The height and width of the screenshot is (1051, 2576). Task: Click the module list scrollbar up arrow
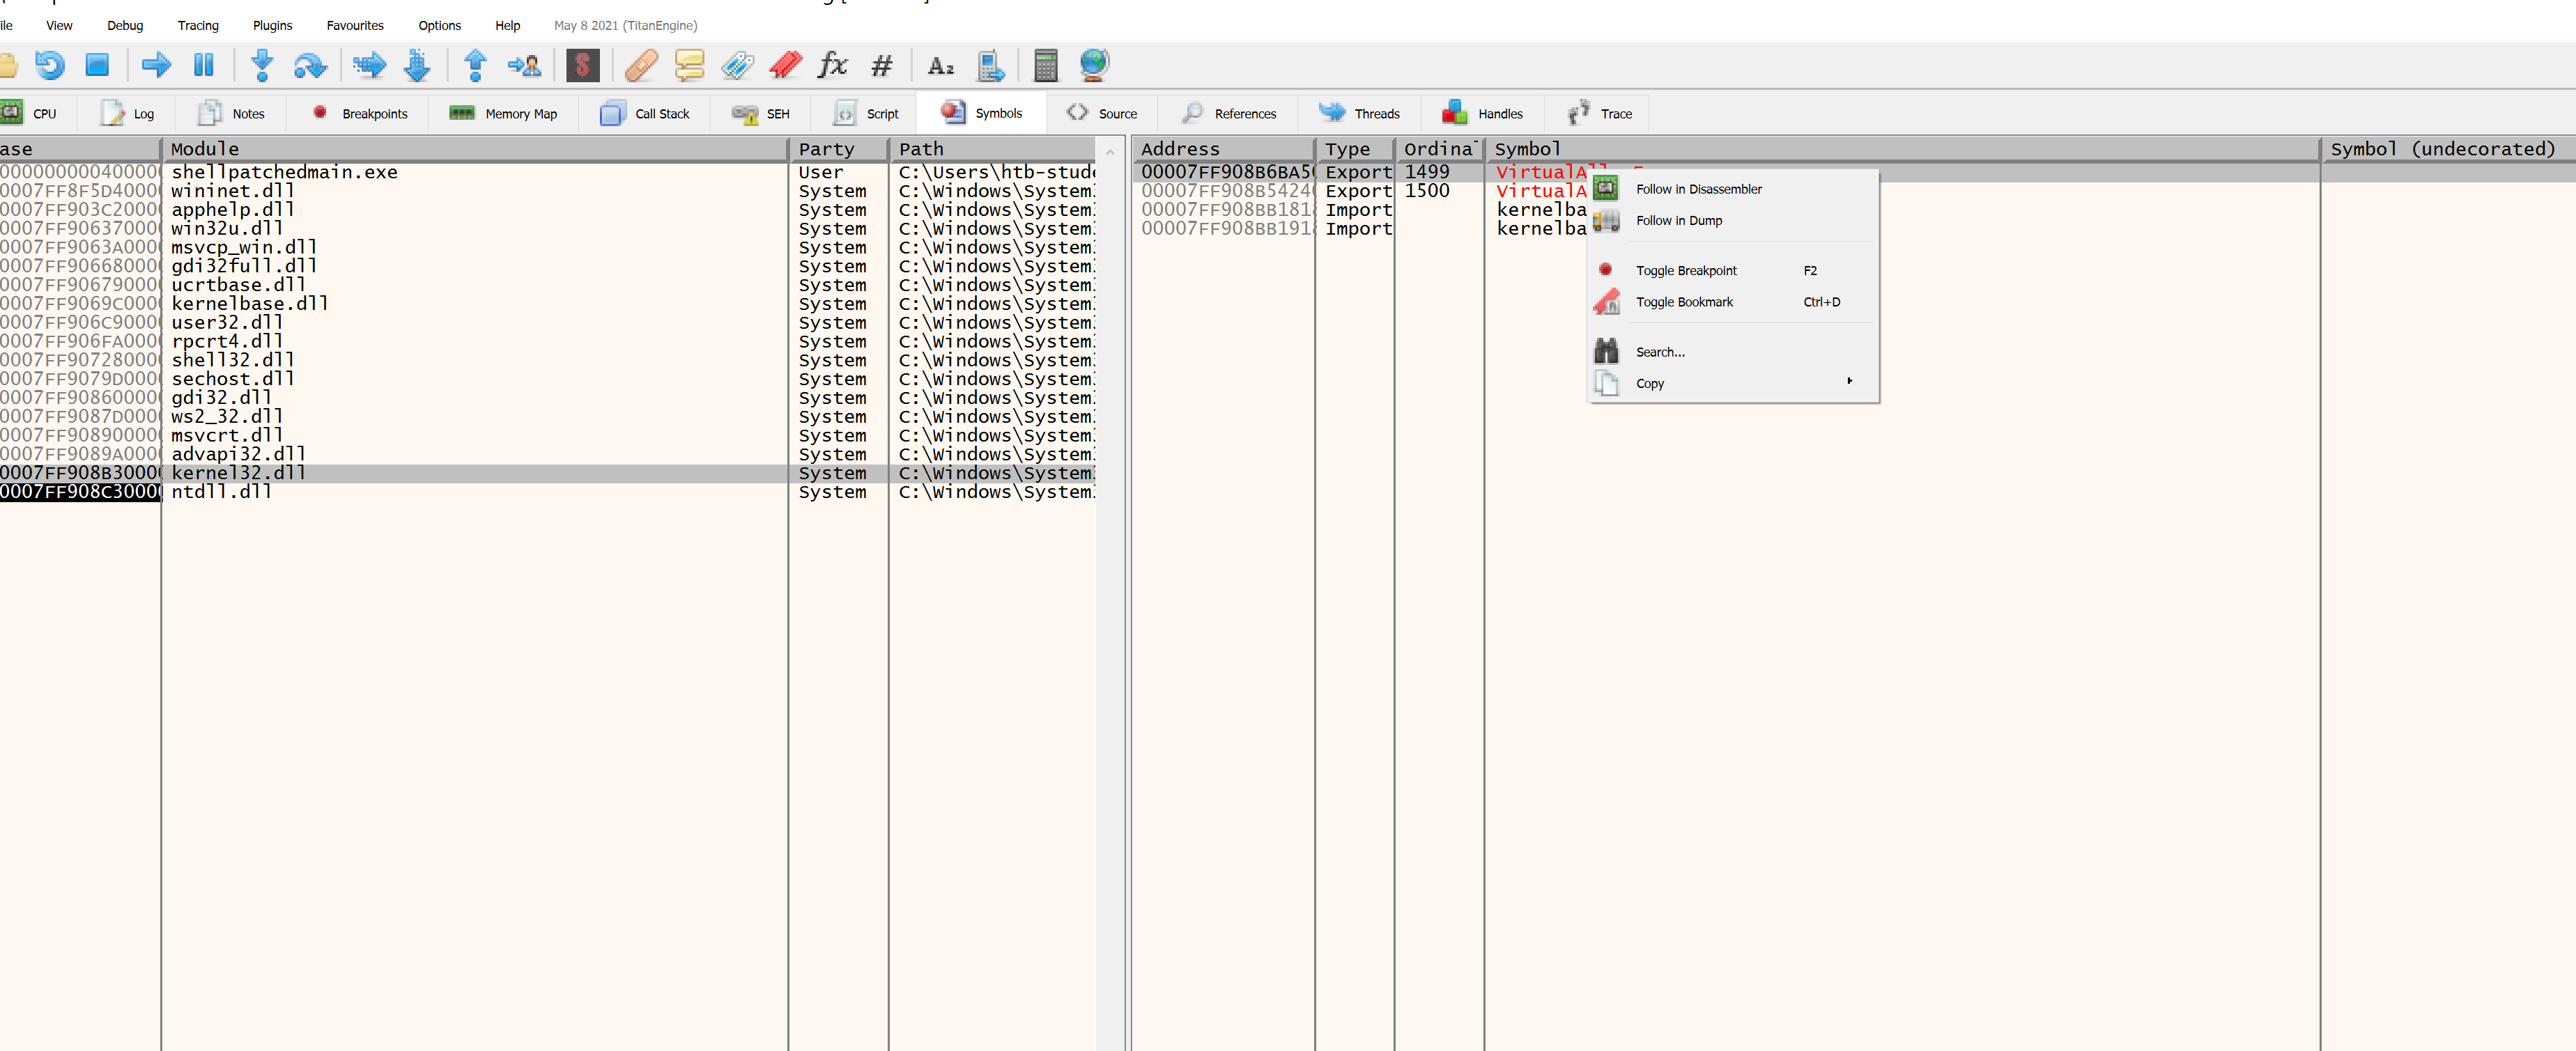(1109, 152)
